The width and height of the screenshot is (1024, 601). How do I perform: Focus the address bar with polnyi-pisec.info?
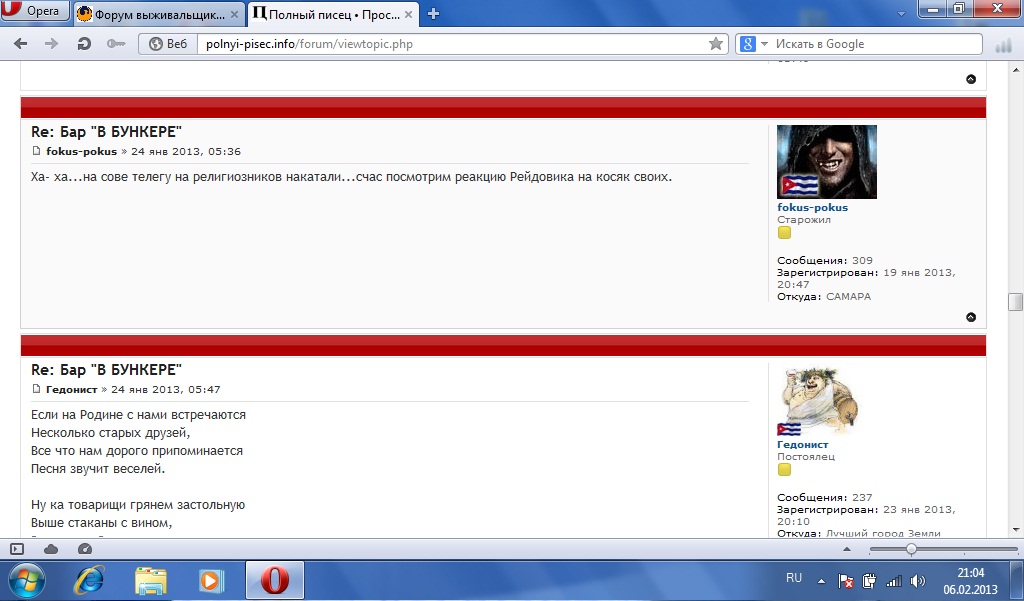pos(451,44)
